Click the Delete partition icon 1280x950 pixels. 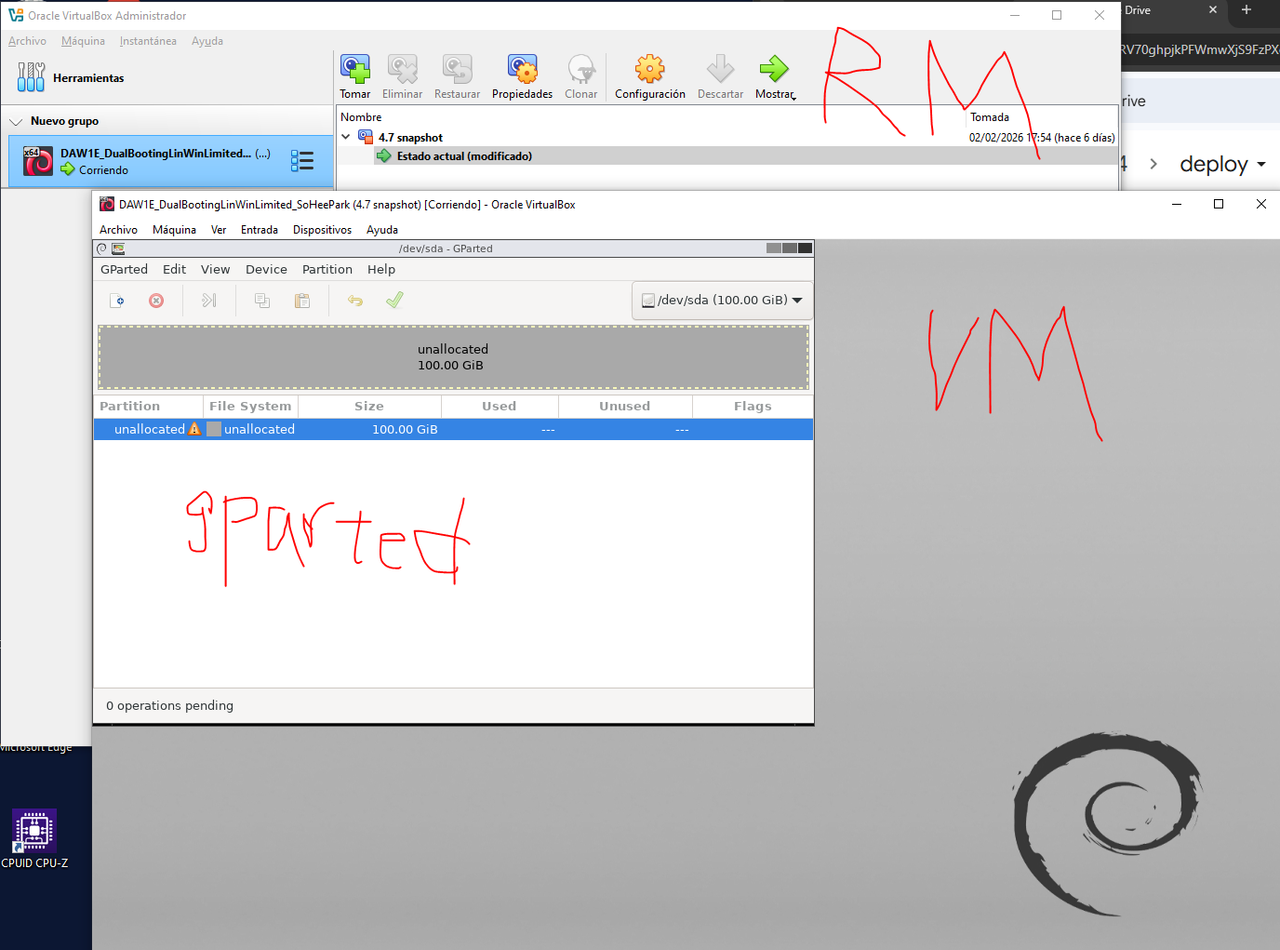click(x=156, y=300)
